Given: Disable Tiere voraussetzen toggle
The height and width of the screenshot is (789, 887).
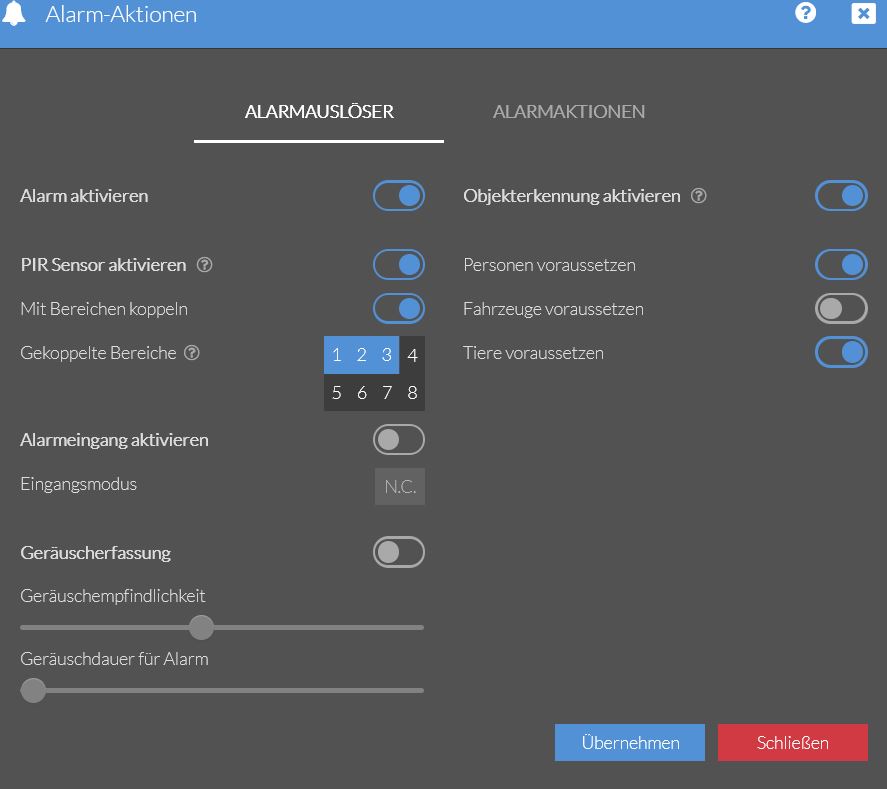Looking at the screenshot, I should point(841,353).
